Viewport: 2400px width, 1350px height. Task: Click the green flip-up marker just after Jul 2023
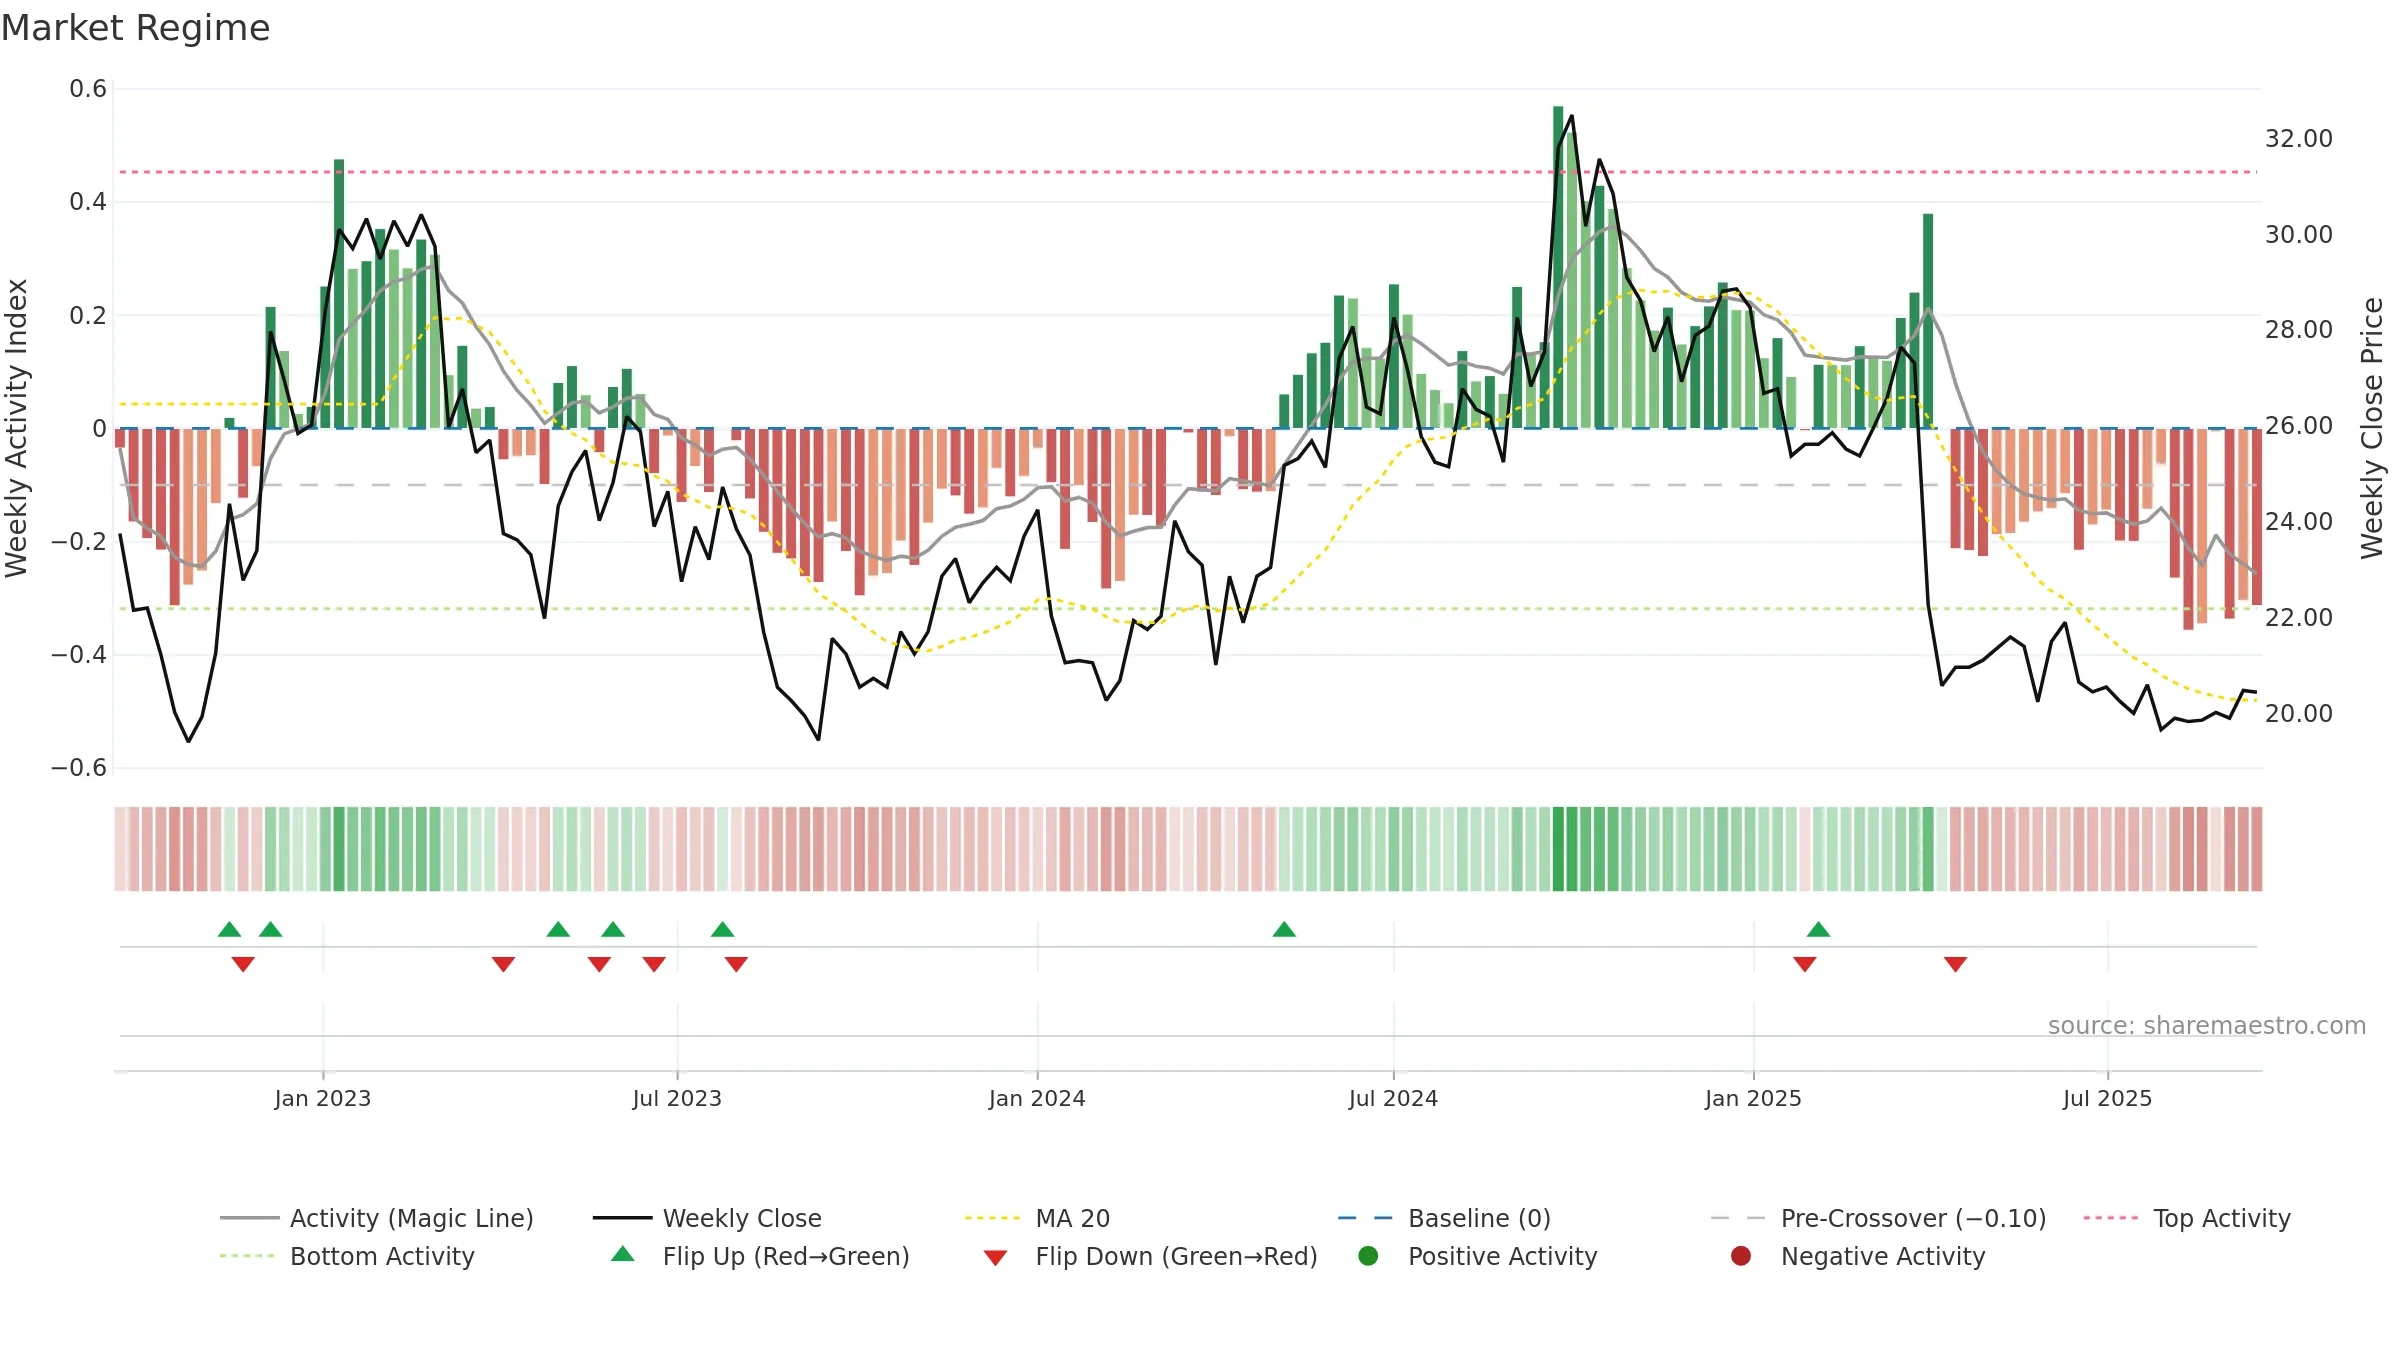click(723, 930)
